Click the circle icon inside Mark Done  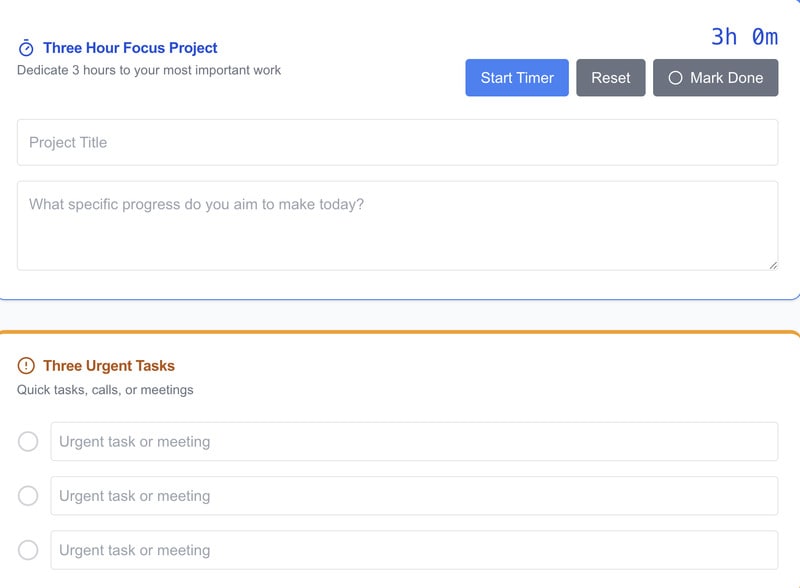pyautogui.click(x=675, y=78)
